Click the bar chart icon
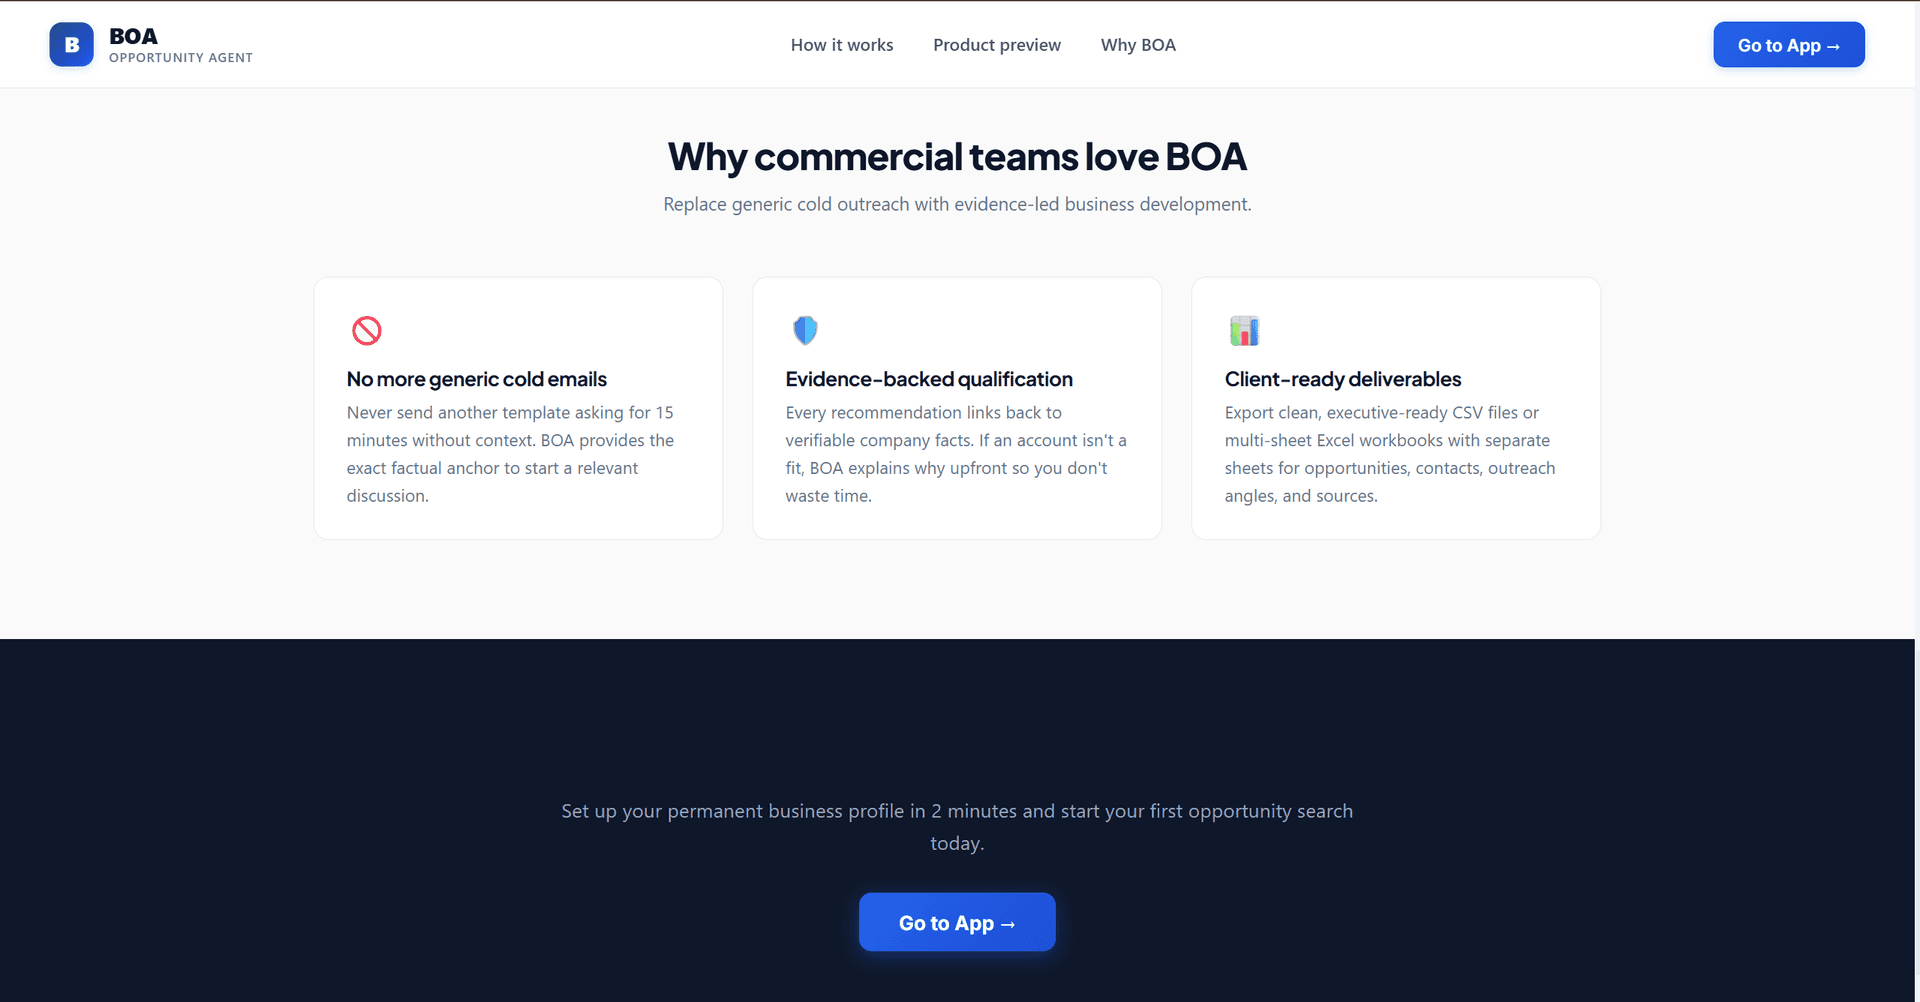The width and height of the screenshot is (1920, 1002). tap(1244, 330)
